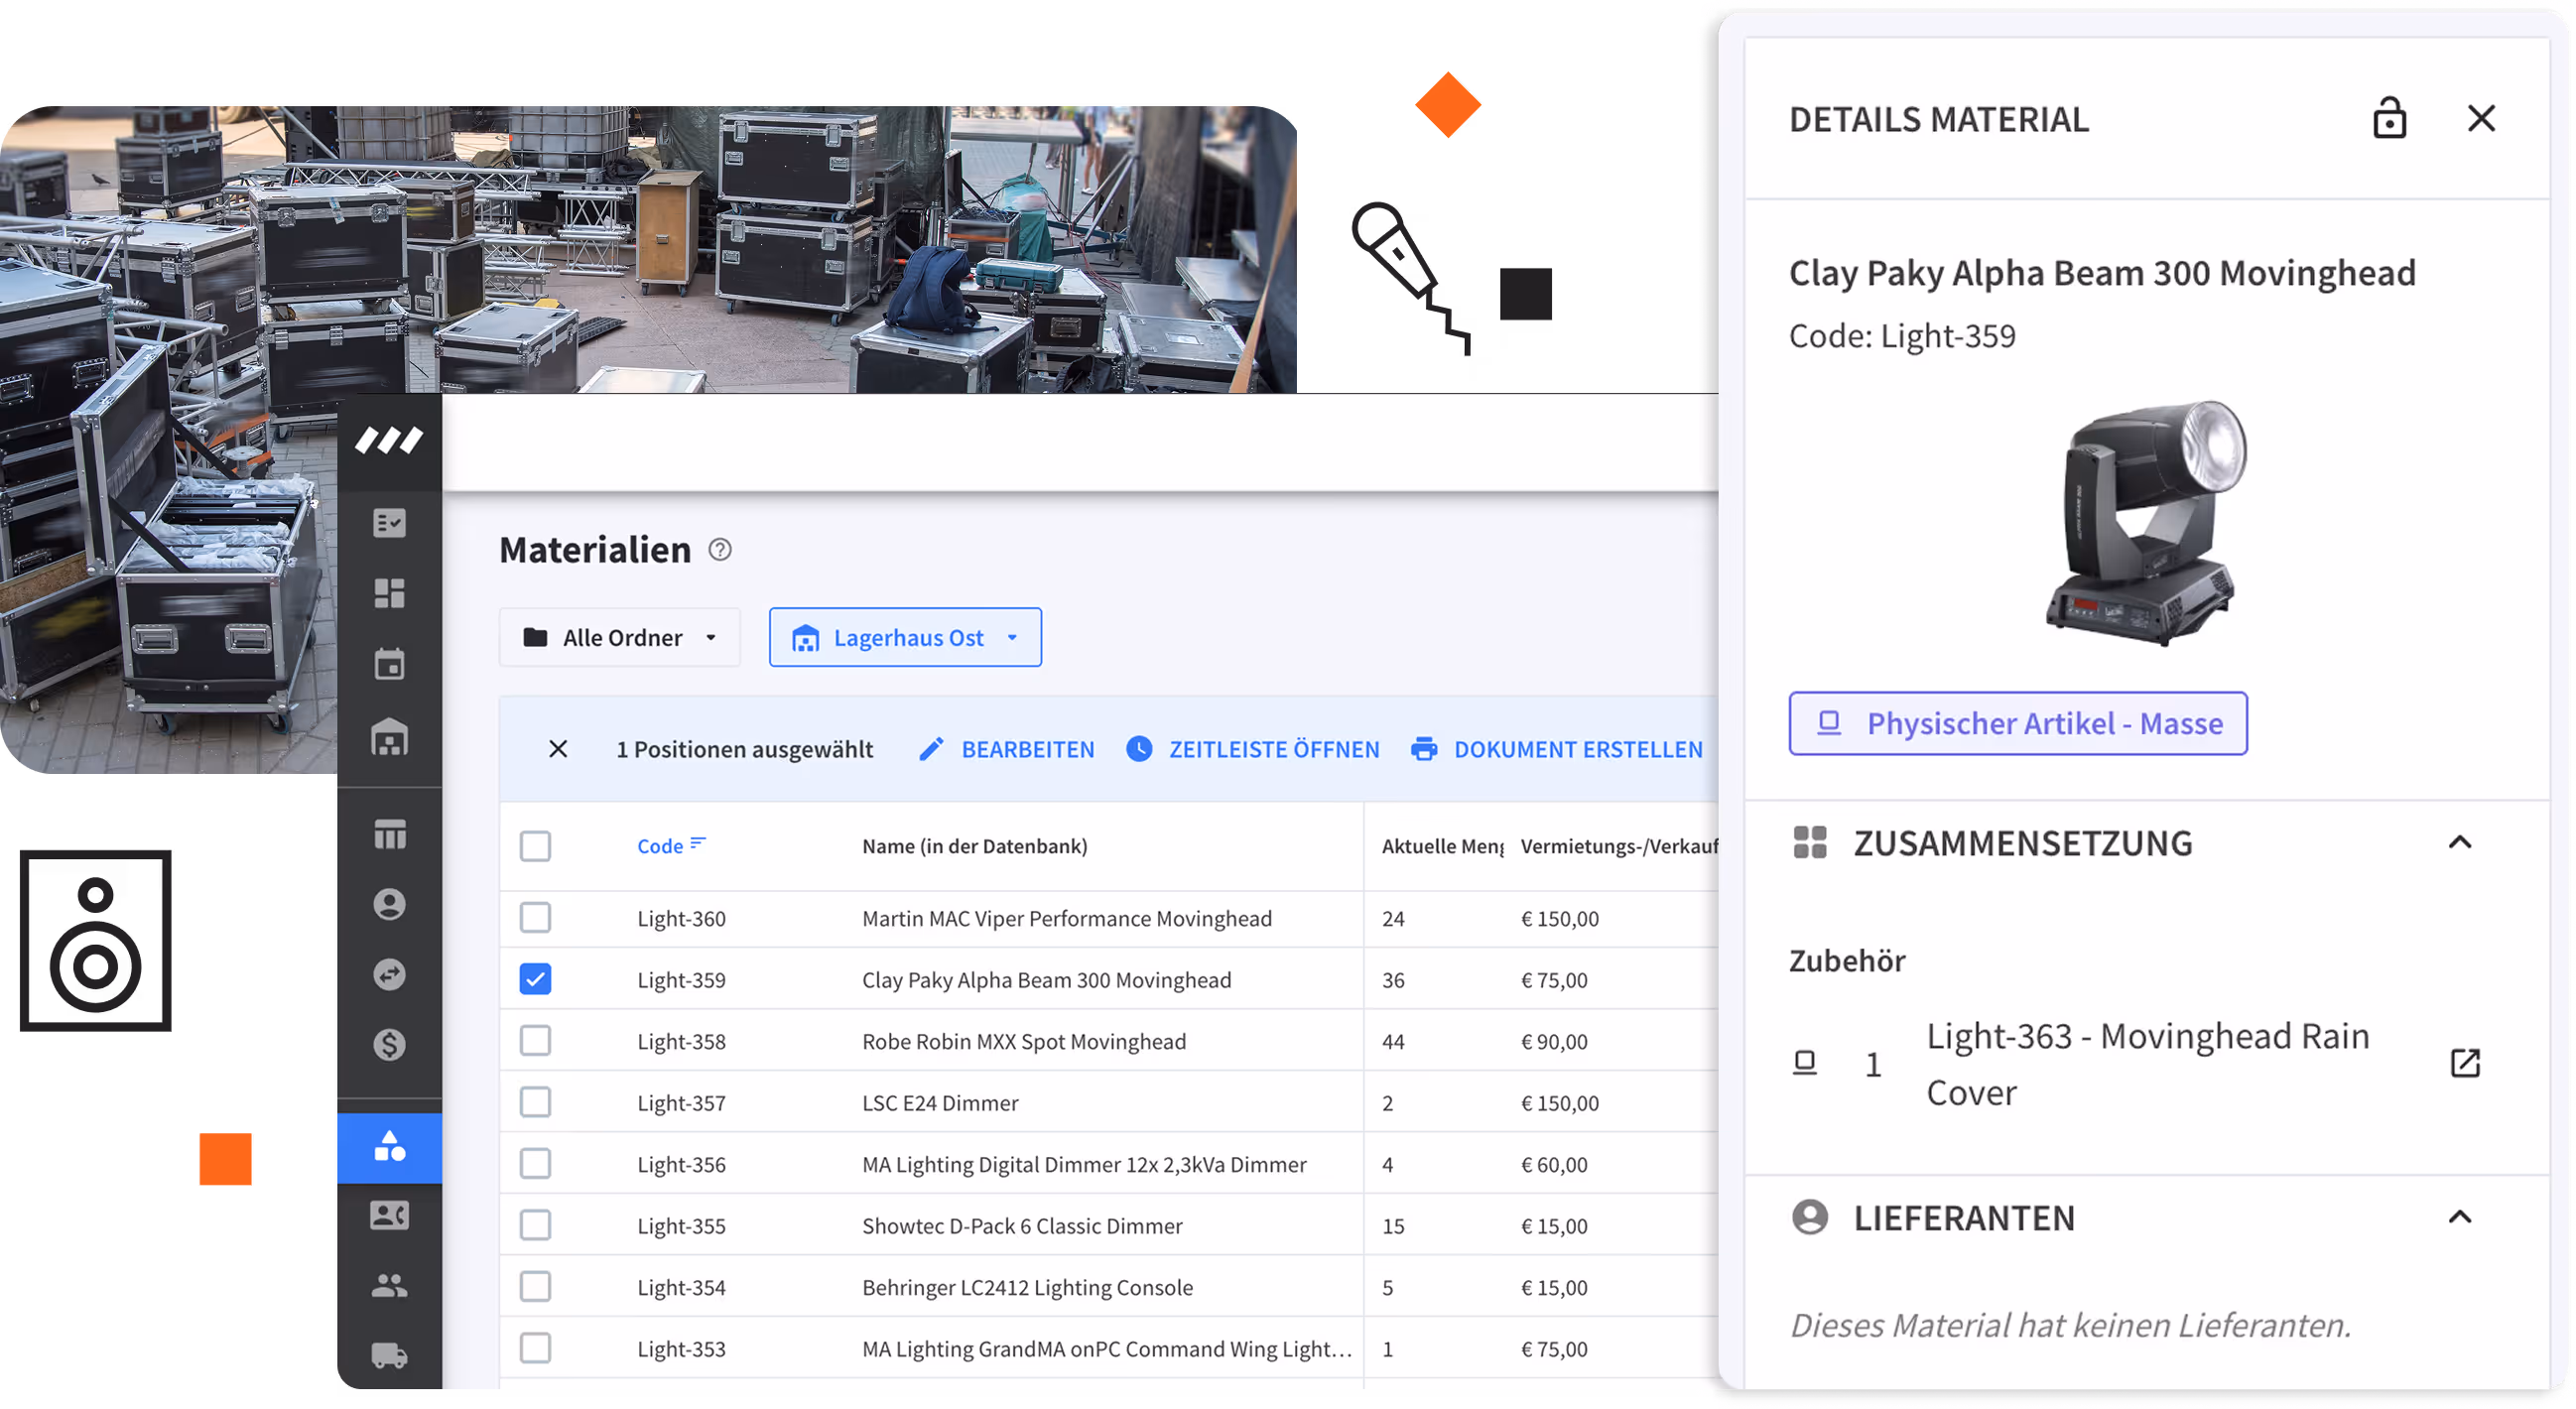The height and width of the screenshot is (1409, 2576).
Task: Toggle the select-all checkbox in the table header
Action: (535, 846)
